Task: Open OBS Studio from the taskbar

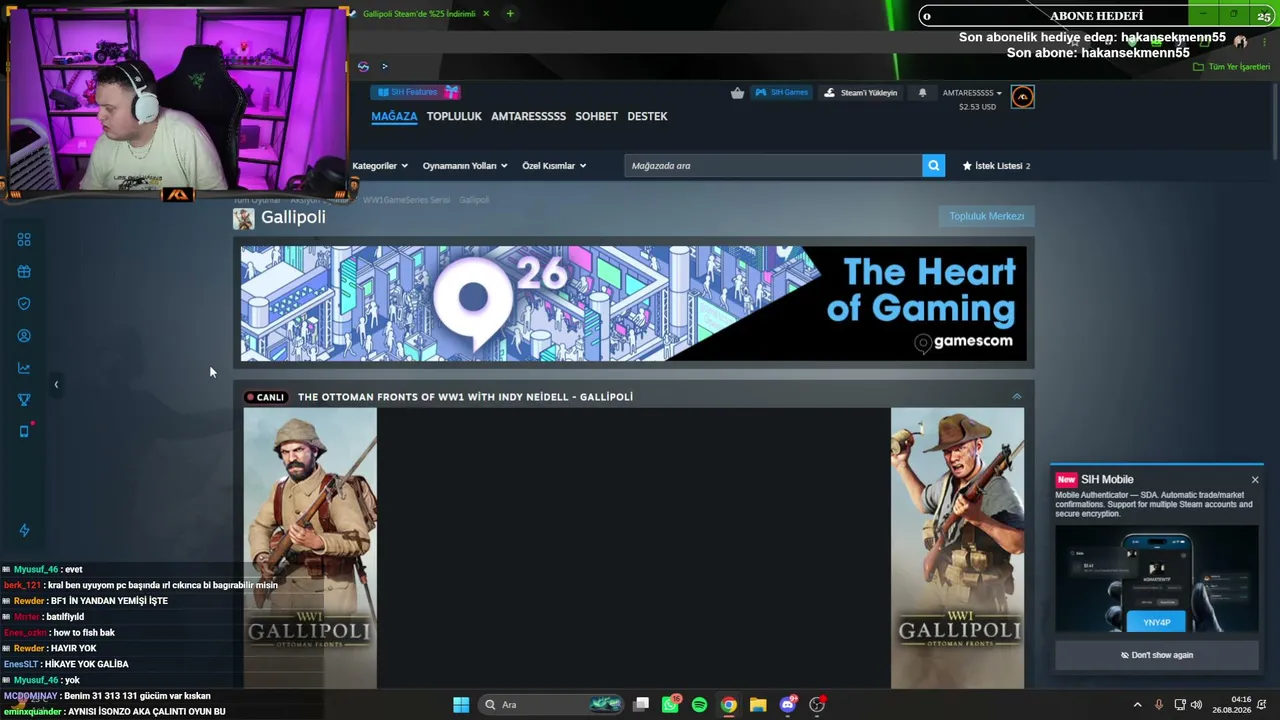Action: click(817, 705)
